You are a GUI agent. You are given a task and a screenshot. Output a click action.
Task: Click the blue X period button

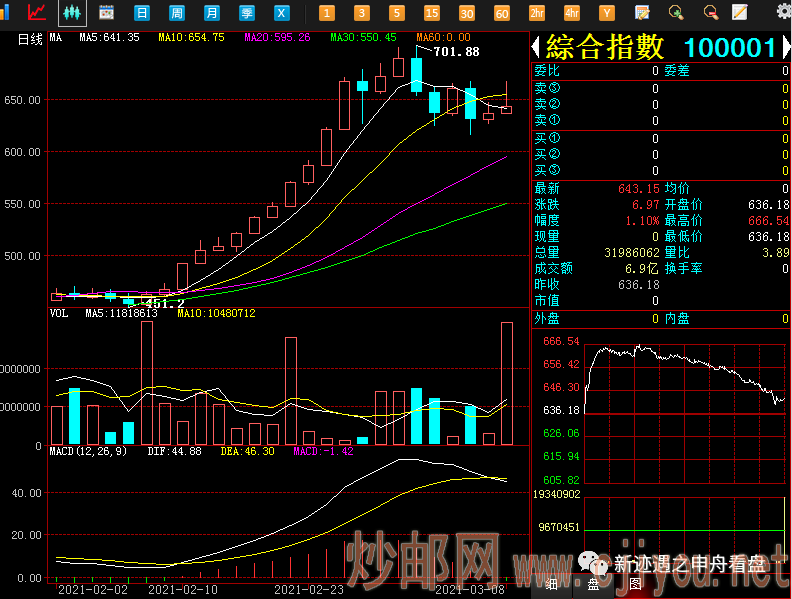click(x=282, y=13)
